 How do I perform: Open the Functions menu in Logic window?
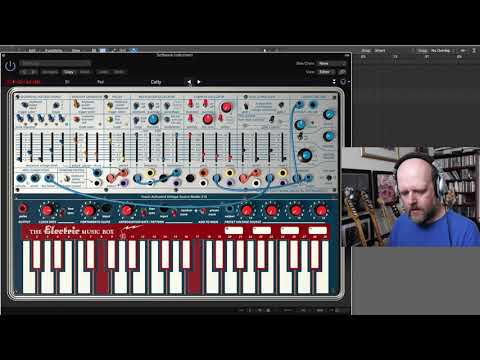point(53,51)
